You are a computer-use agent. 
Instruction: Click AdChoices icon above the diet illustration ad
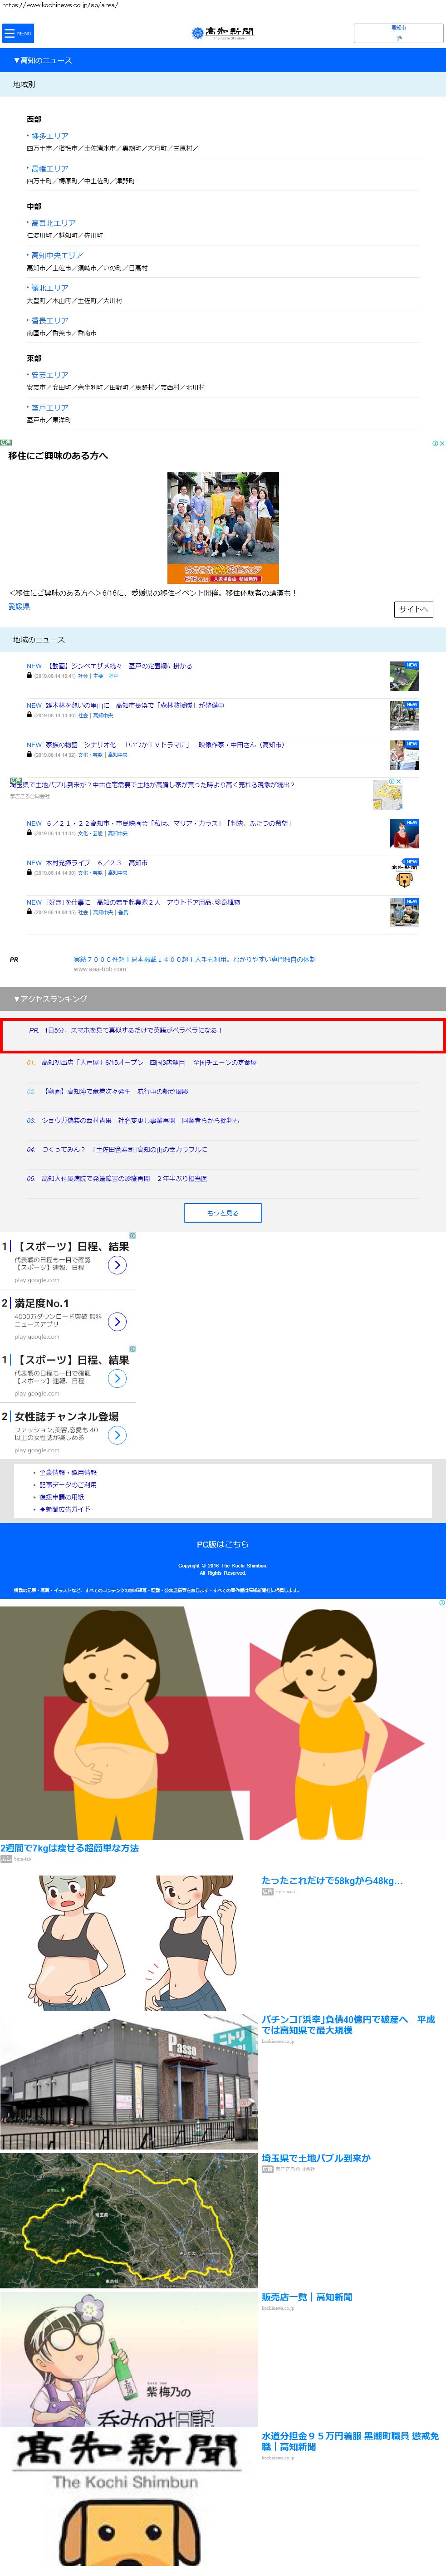(x=442, y=1603)
